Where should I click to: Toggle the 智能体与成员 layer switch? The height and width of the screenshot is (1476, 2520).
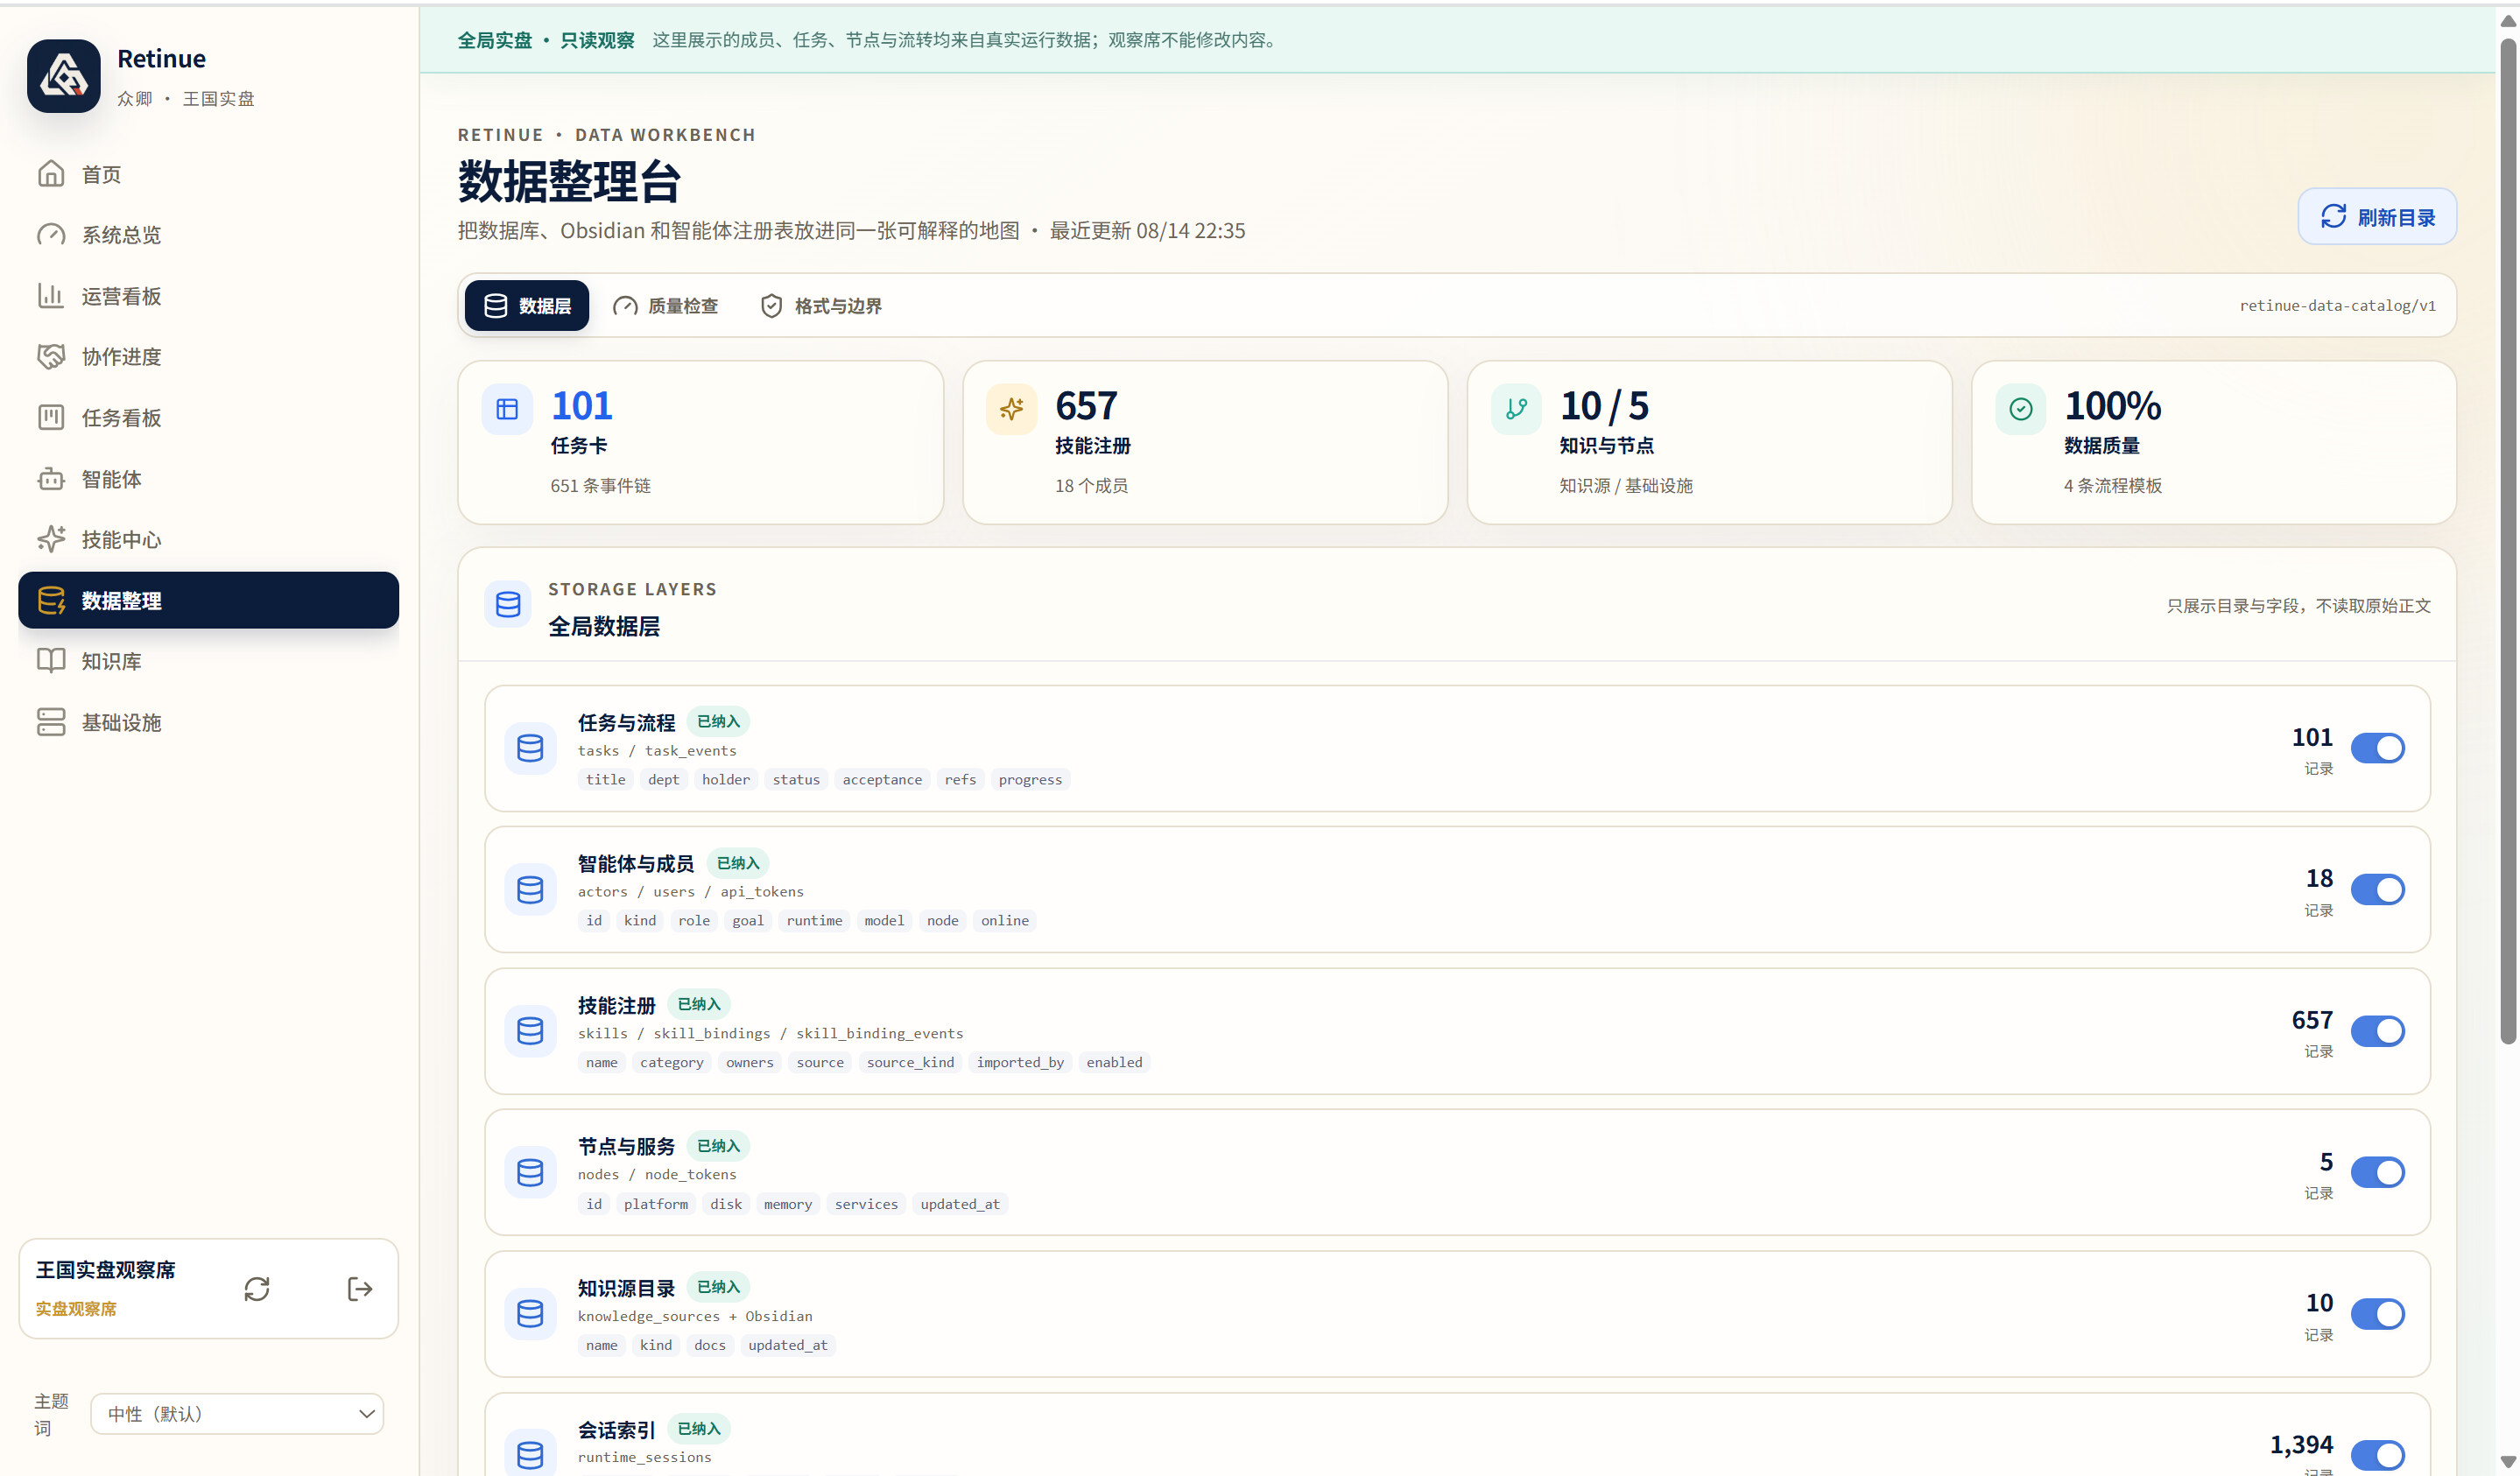click(x=2377, y=889)
